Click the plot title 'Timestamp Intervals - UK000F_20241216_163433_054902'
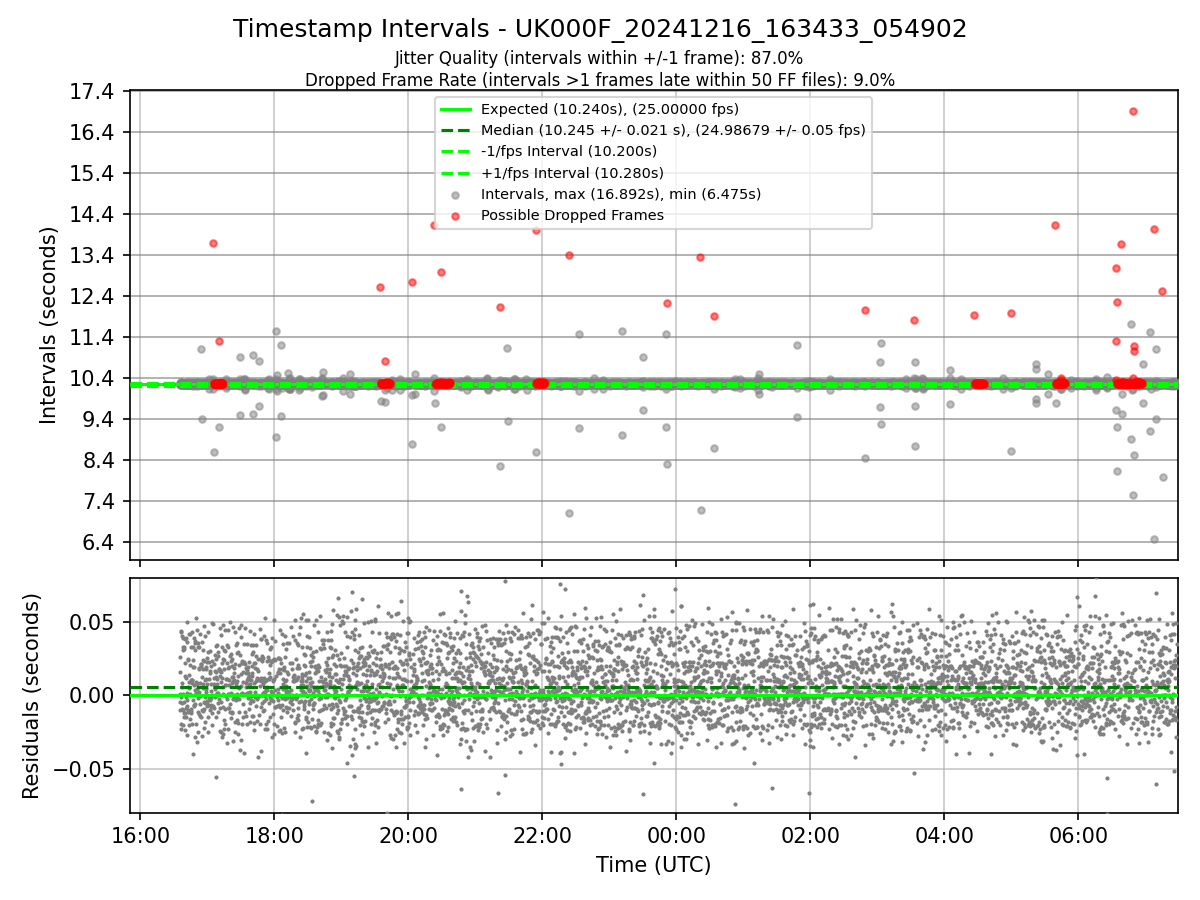The height and width of the screenshot is (900, 1200). point(600,29)
